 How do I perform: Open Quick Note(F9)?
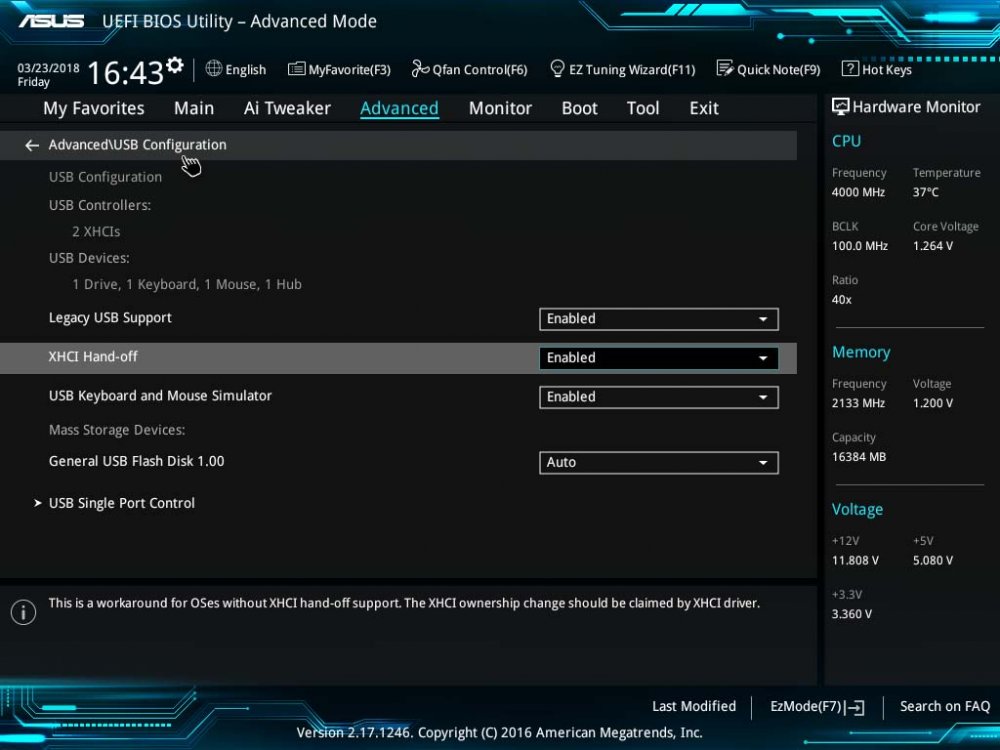(768, 69)
